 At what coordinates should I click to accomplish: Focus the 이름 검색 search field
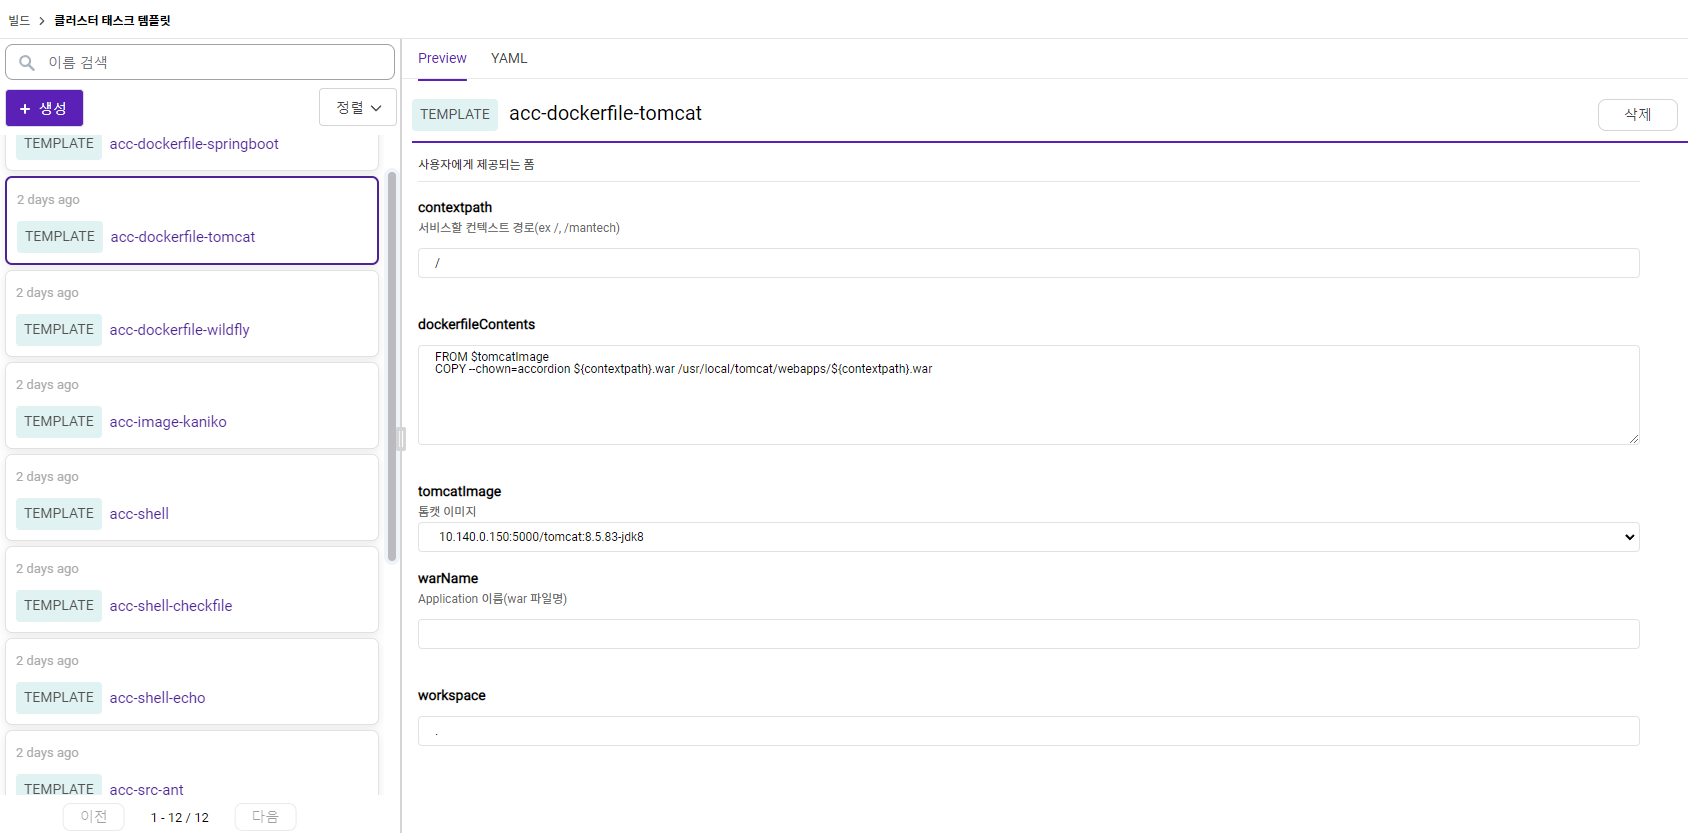click(x=200, y=62)
